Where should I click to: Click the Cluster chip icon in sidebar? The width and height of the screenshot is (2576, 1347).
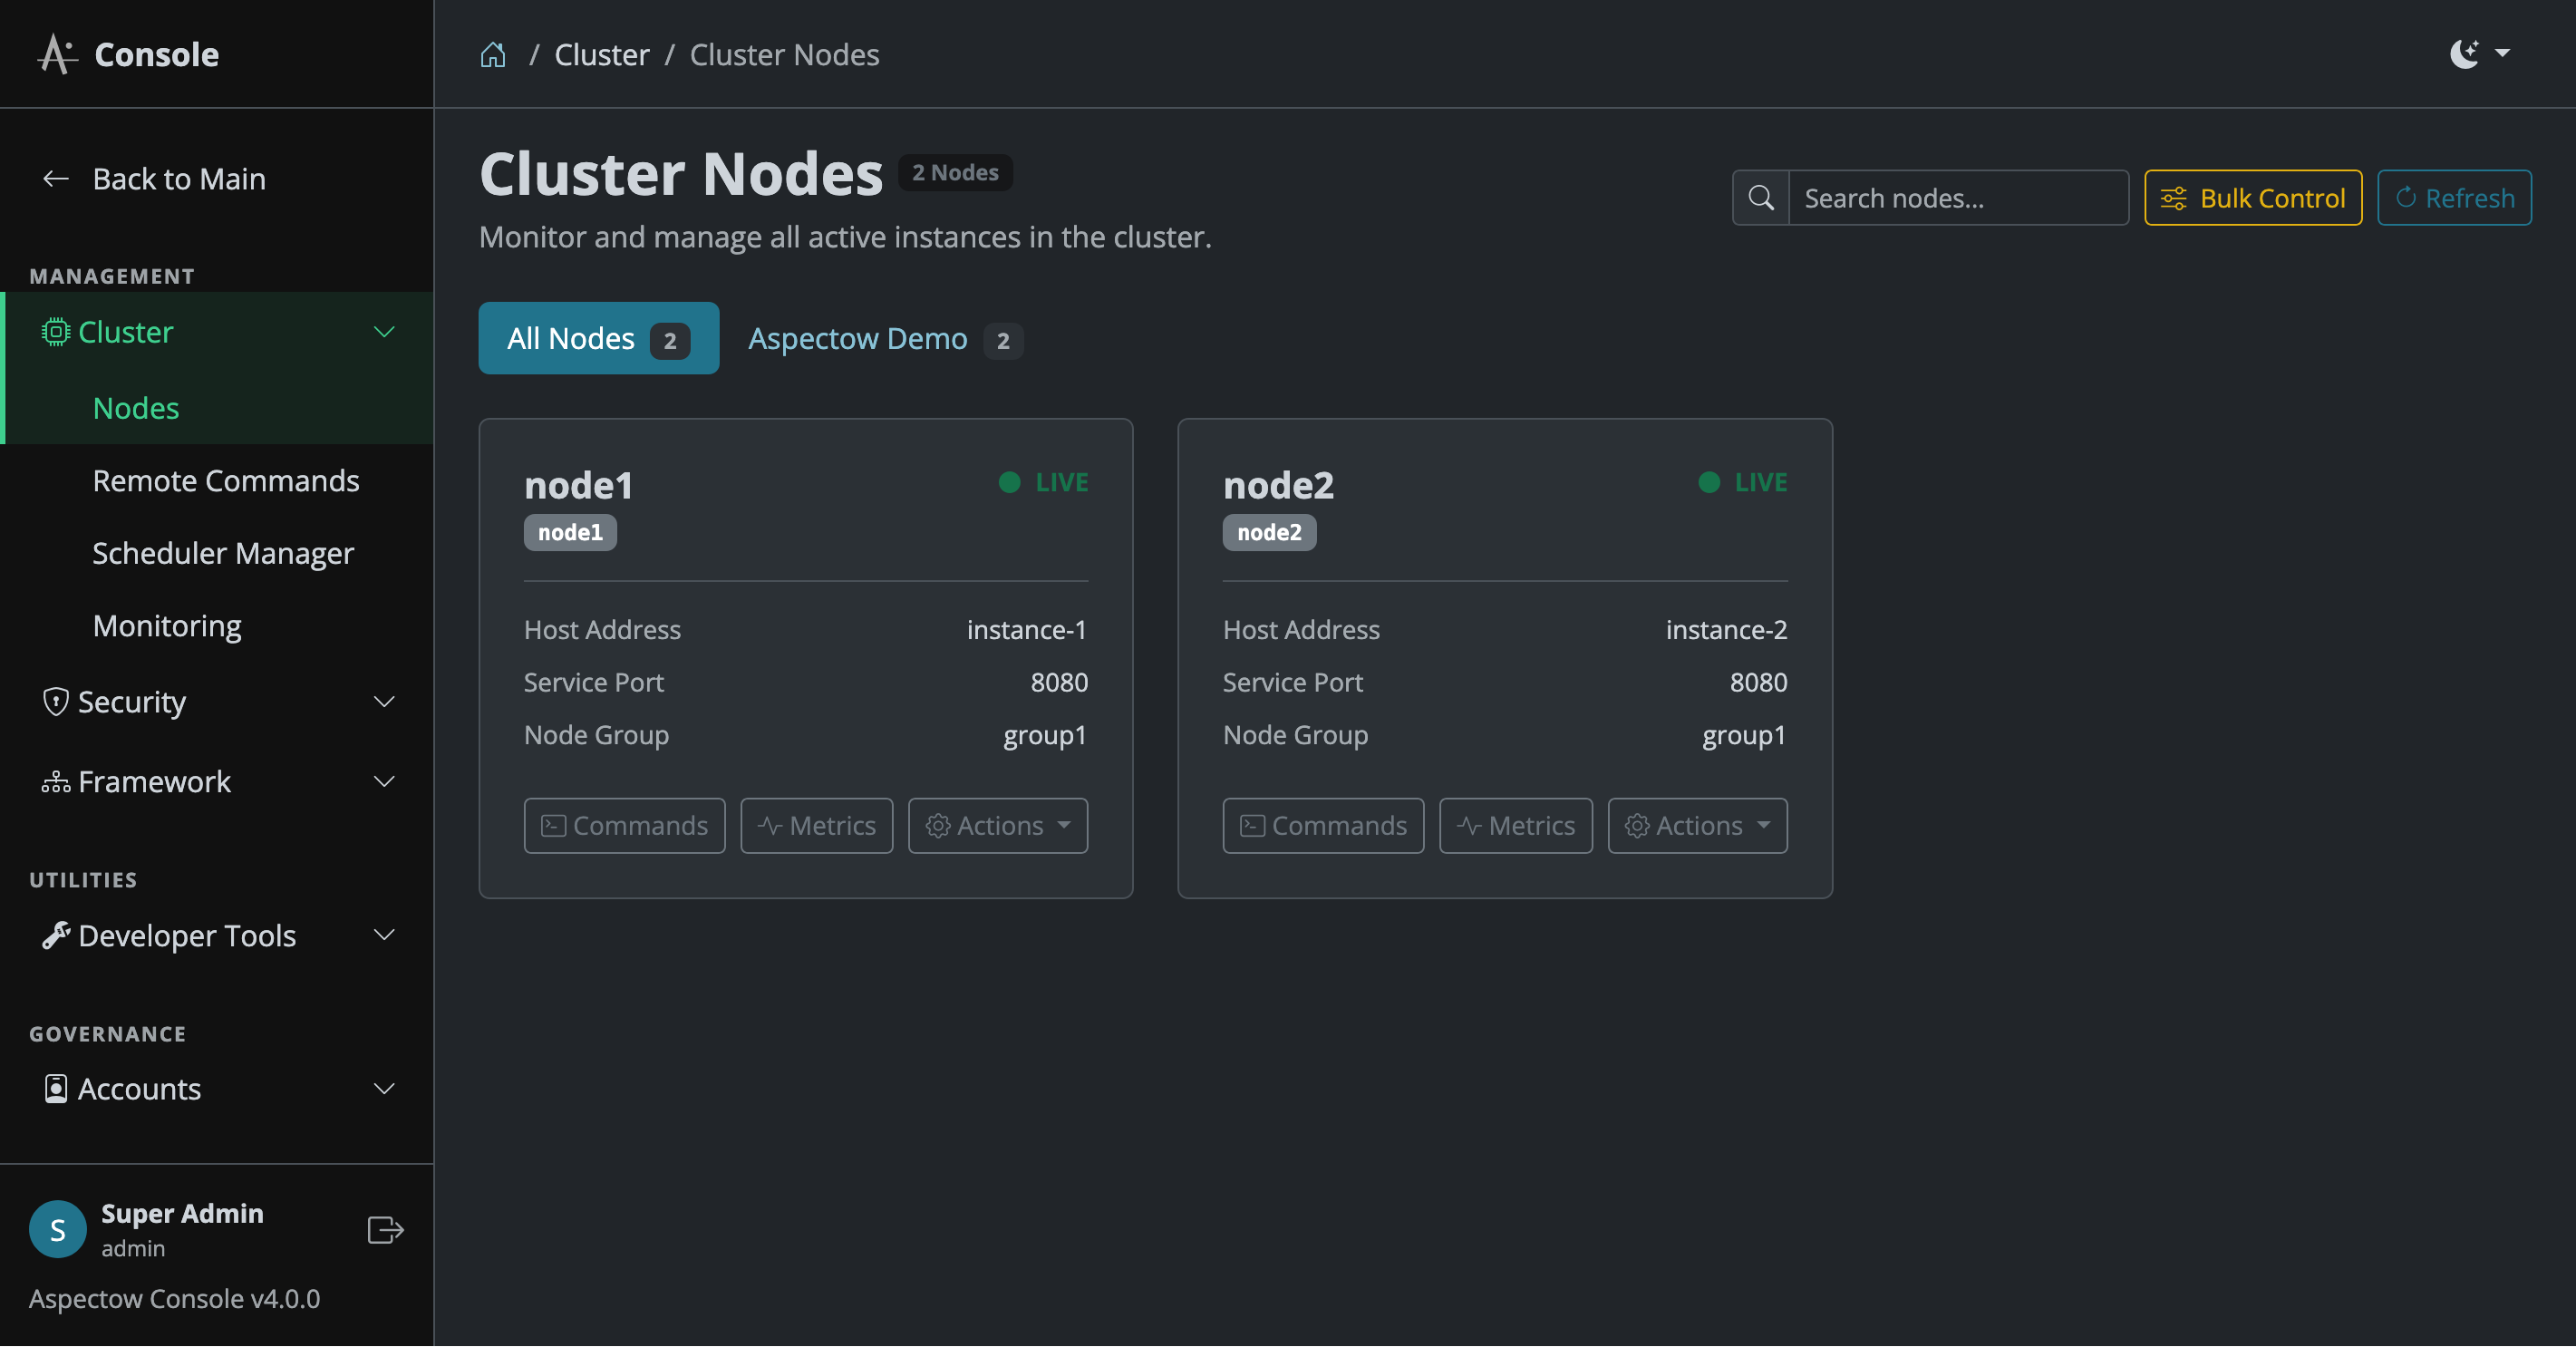tap(55, 332)
